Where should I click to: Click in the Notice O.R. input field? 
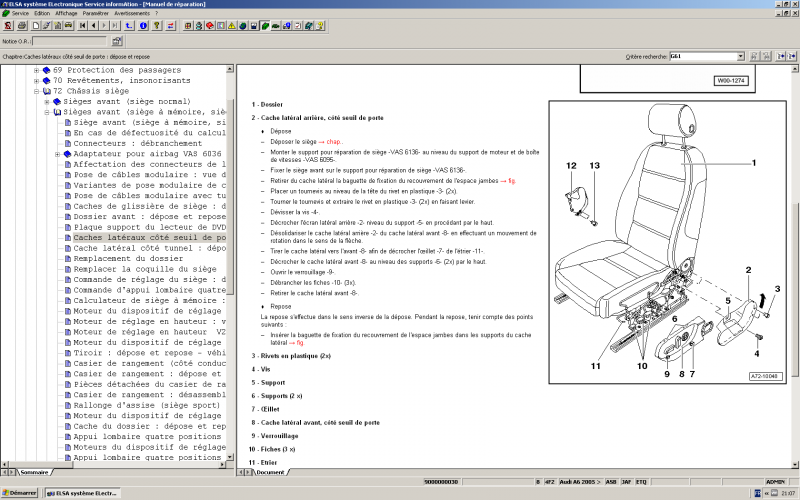pyautogui.click(x=69, y=42)
